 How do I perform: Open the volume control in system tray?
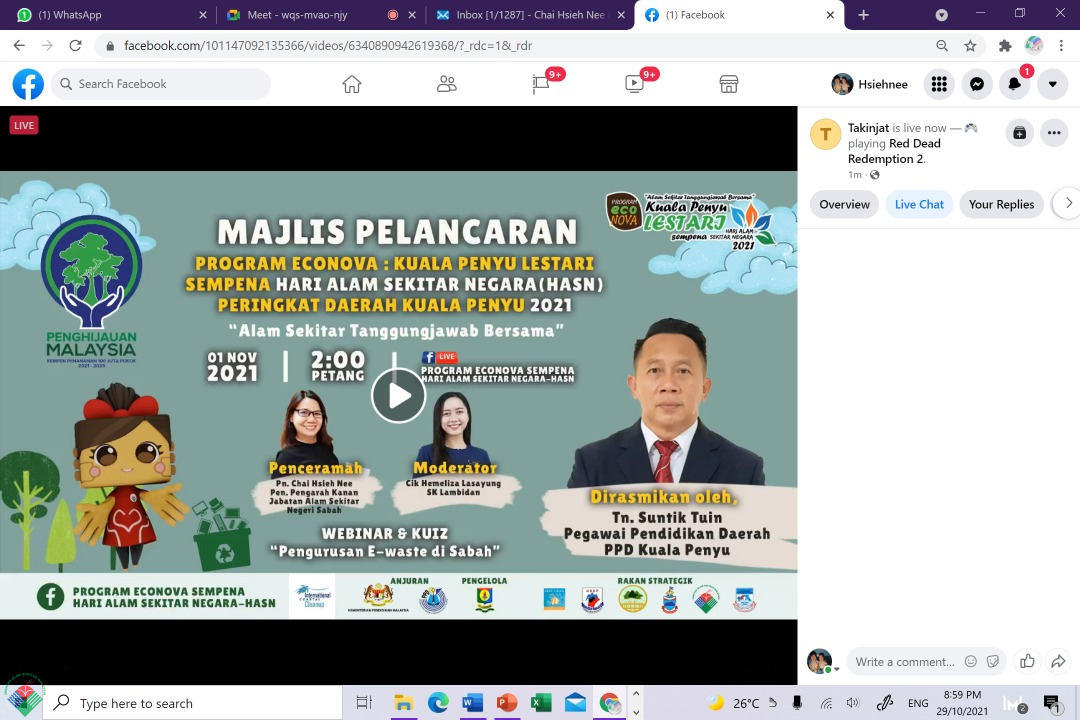(853, 703)
